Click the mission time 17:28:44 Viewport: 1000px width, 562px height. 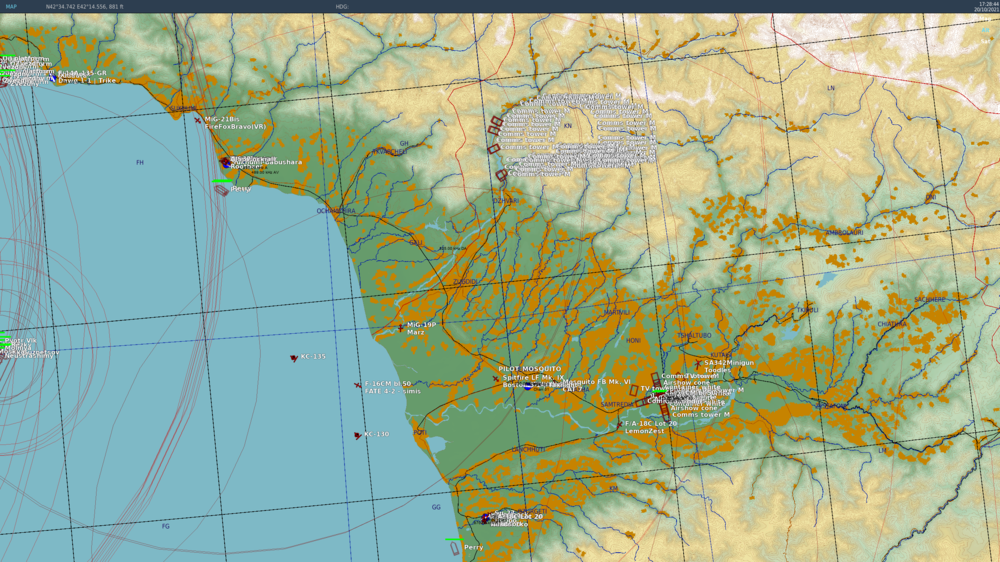point(989,4)
